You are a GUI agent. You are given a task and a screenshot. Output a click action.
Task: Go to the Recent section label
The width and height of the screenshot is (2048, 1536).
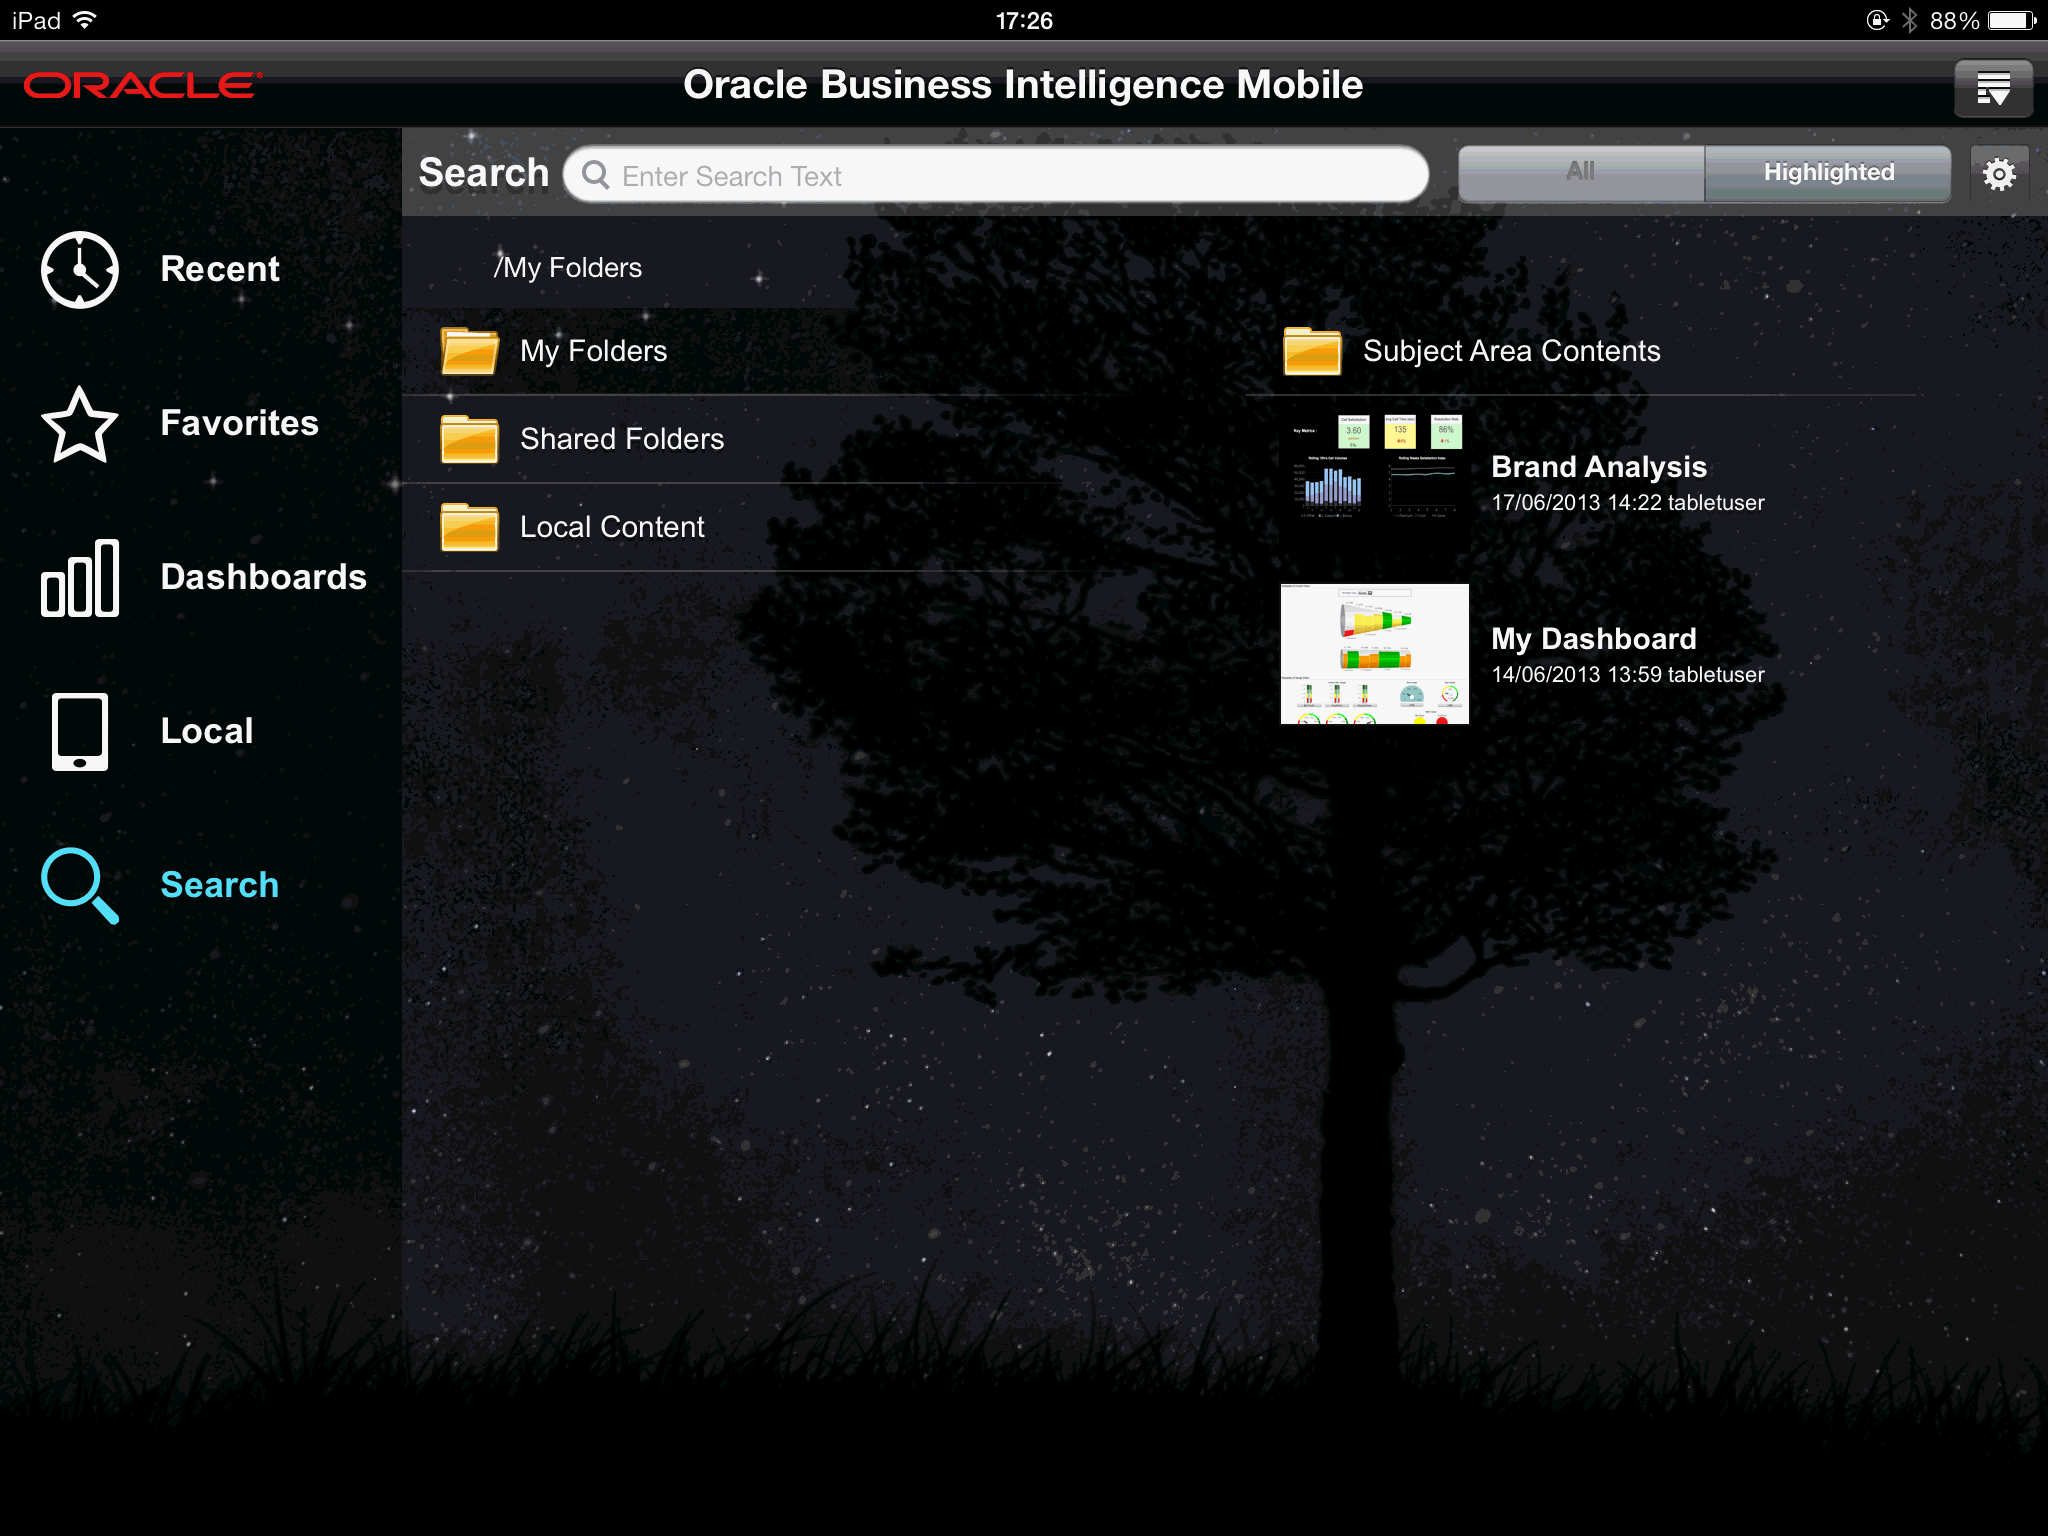pyautogui.click(x=220, y=269)
